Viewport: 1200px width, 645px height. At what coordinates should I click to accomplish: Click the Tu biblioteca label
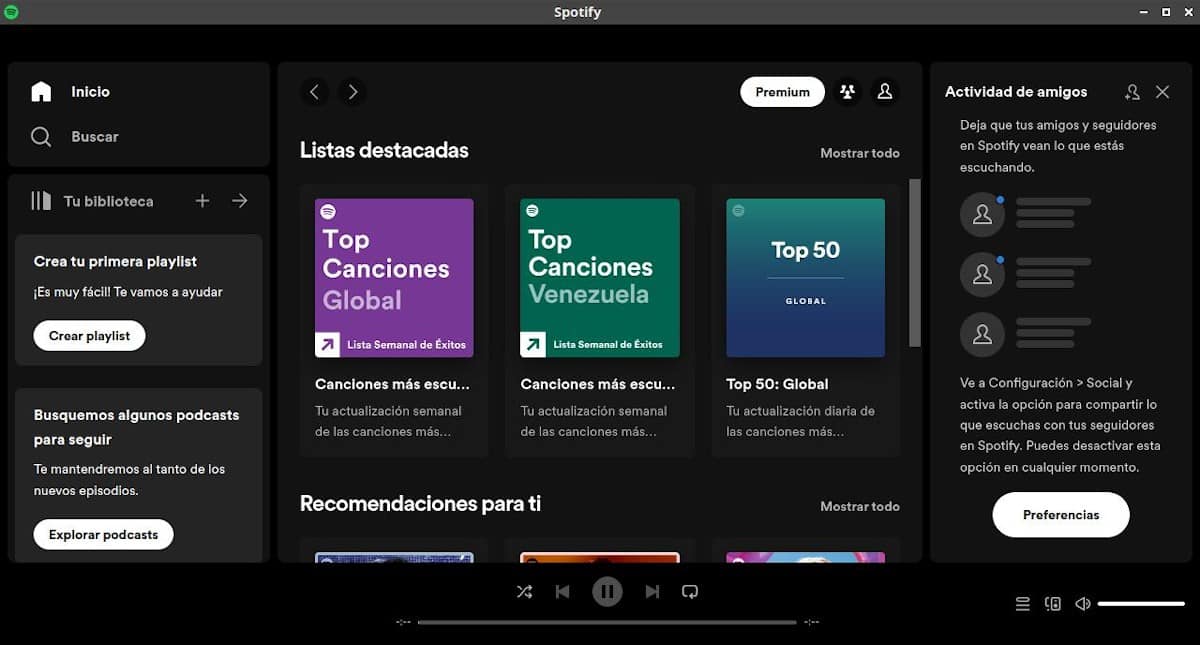point(108,201)
